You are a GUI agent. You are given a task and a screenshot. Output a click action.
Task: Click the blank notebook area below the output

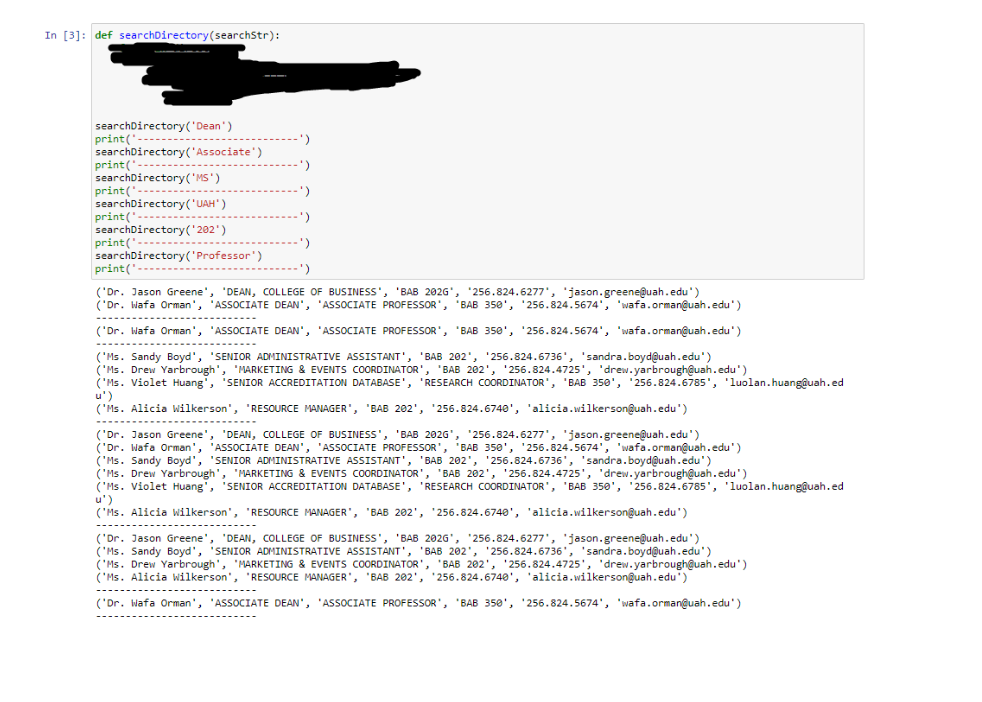[490, 660]
